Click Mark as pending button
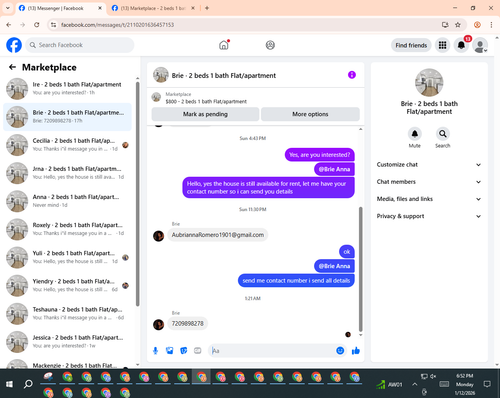This screenshot has width=500, height=398. click(x=205, y=114)
